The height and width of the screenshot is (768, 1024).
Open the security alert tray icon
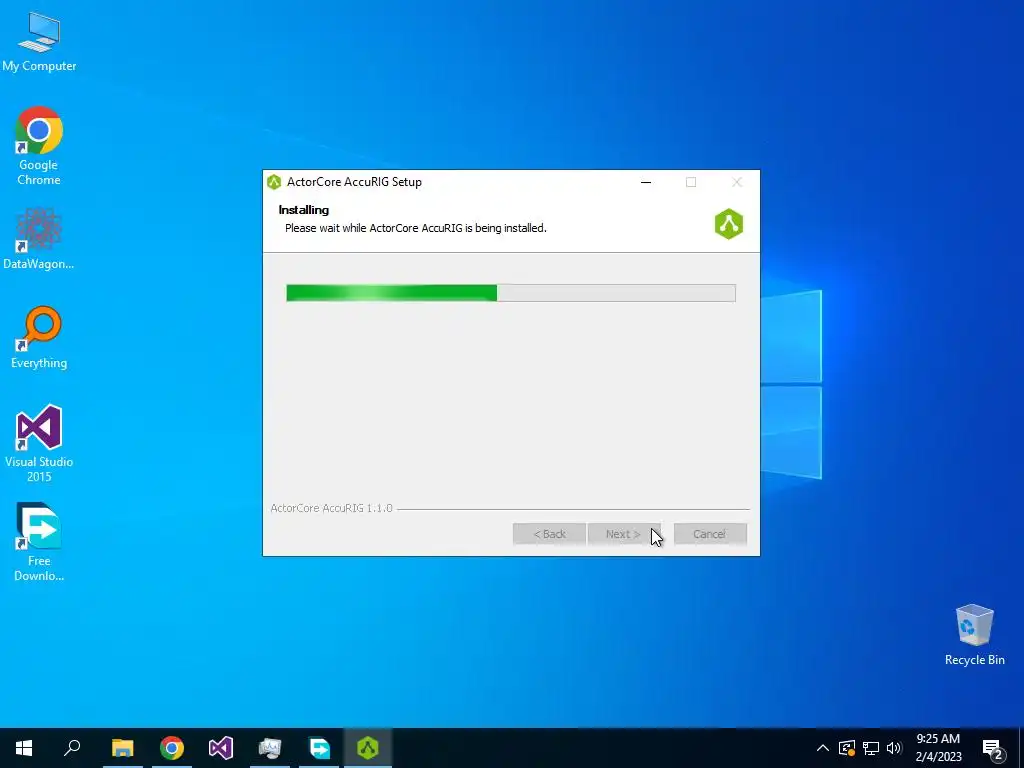[x=847, y=748]
